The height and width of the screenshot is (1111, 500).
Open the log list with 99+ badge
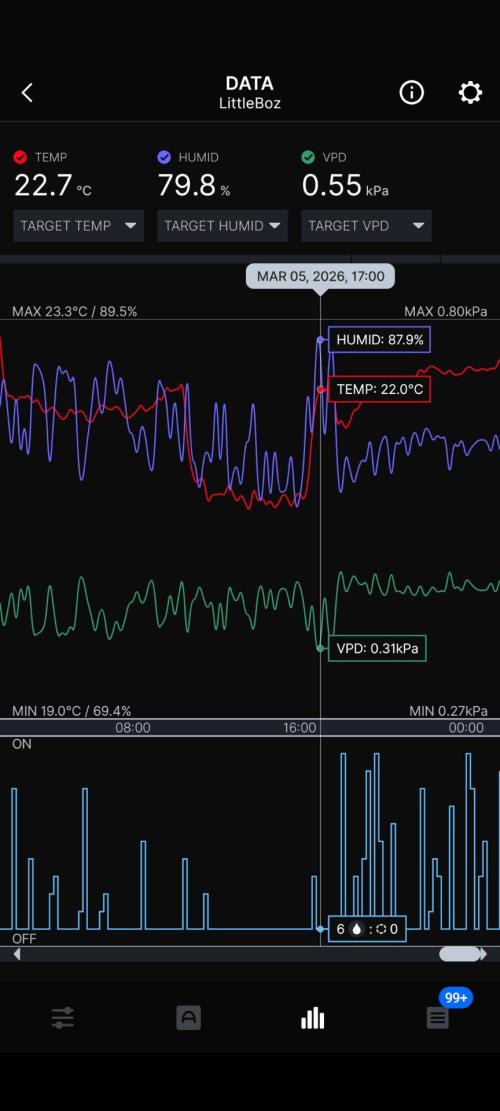[437, 1019]
